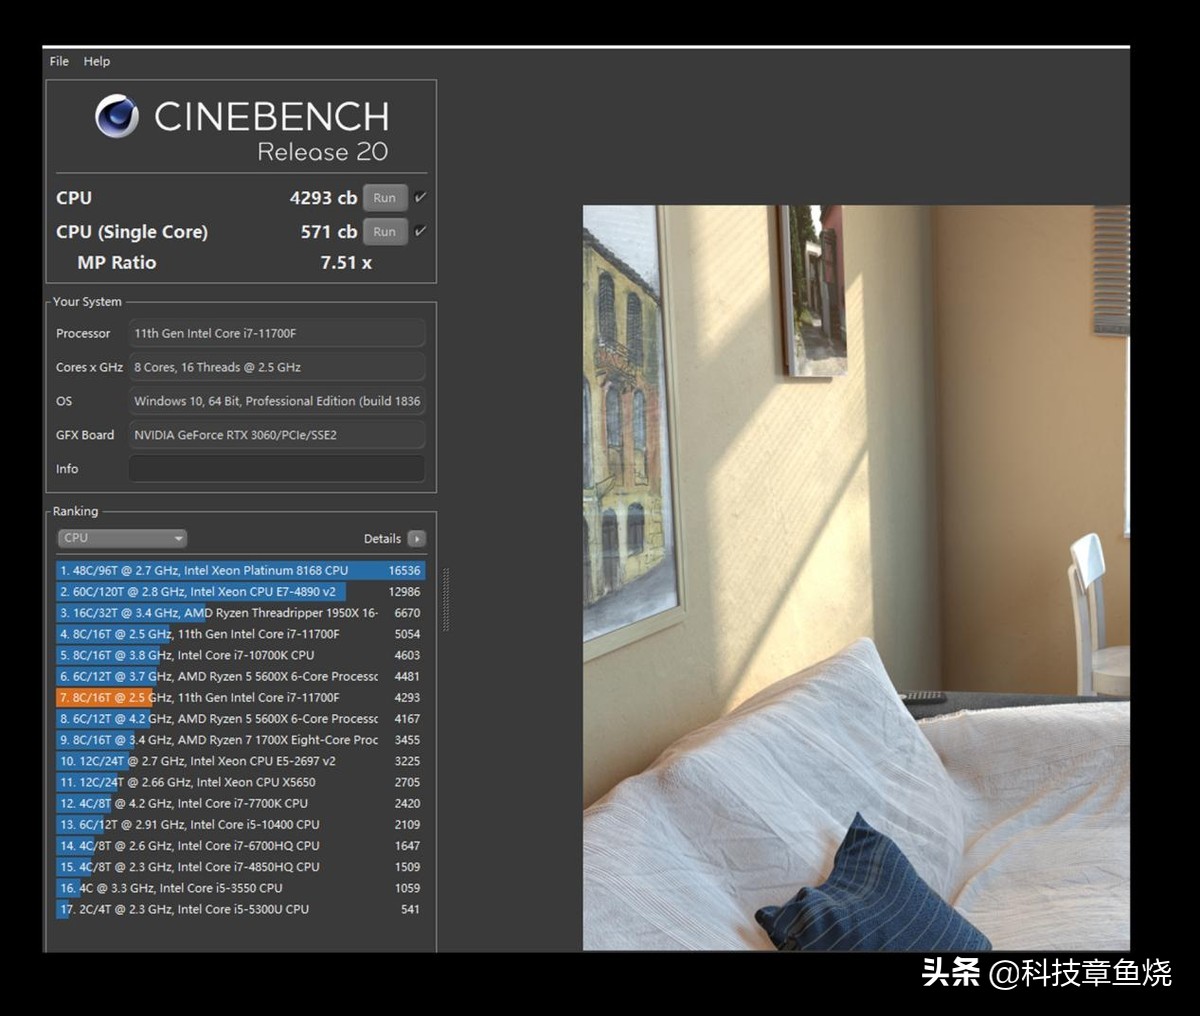Click the panel splitter handle beside Ranking
This screenshot has width=1200, height=1016.
click(x=445, y=599)
